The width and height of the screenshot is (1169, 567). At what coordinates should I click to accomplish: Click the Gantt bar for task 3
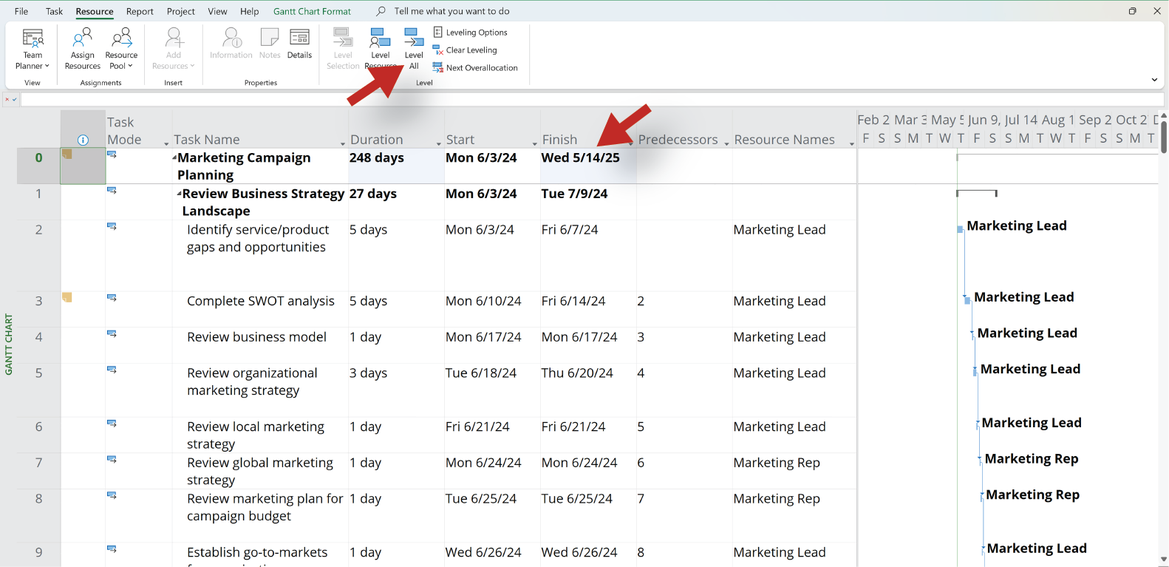coord(968,300)
